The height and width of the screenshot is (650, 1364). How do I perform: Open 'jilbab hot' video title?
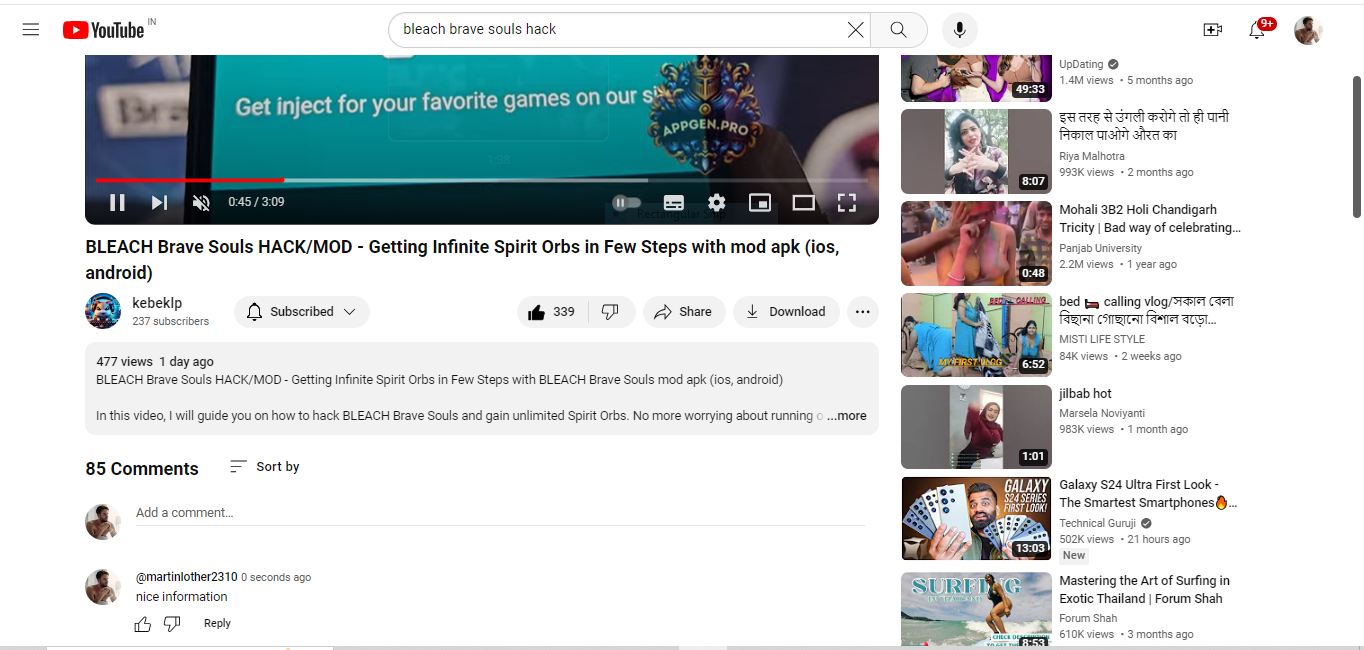1085,394
